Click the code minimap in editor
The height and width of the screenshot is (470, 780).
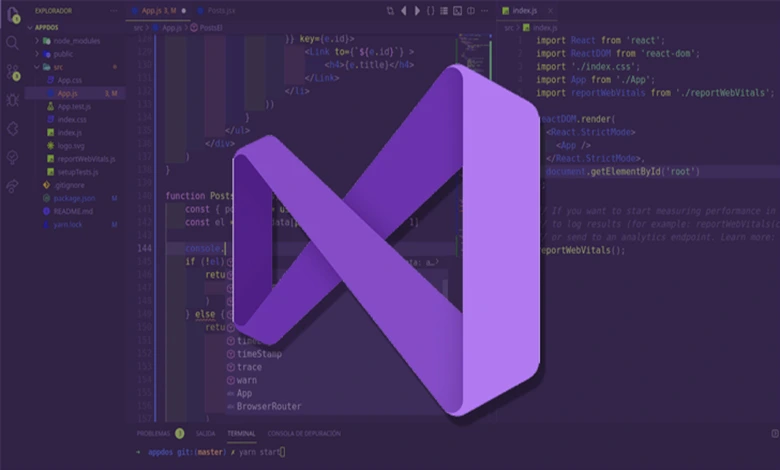pos(468,60)
